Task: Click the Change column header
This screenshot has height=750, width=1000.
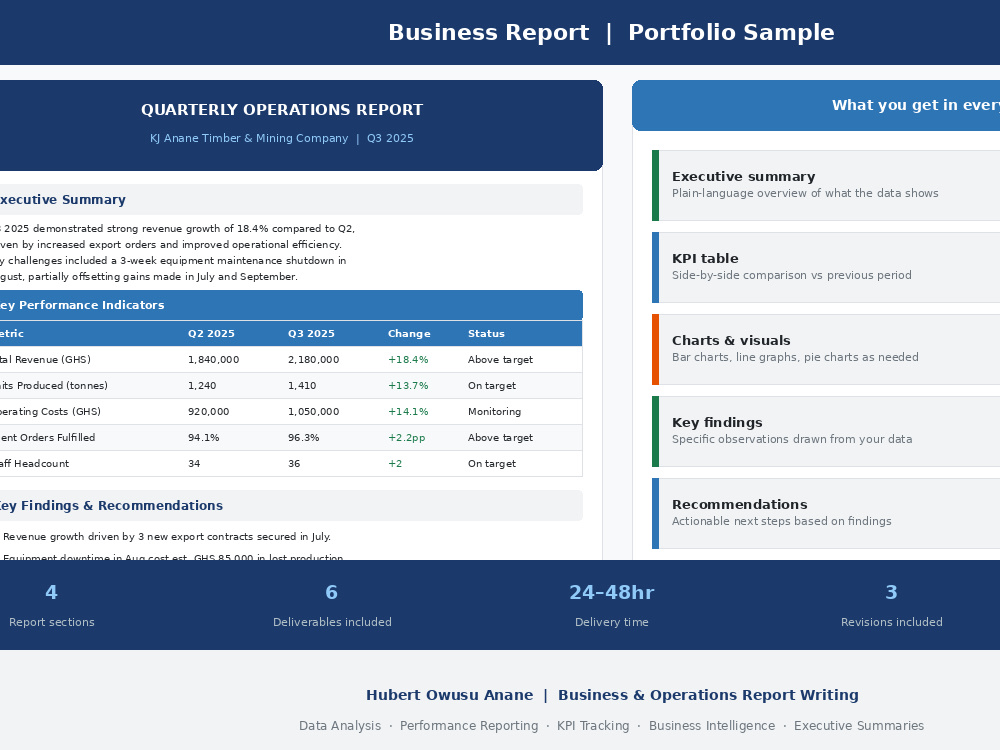Action: (x=409, y=334)
